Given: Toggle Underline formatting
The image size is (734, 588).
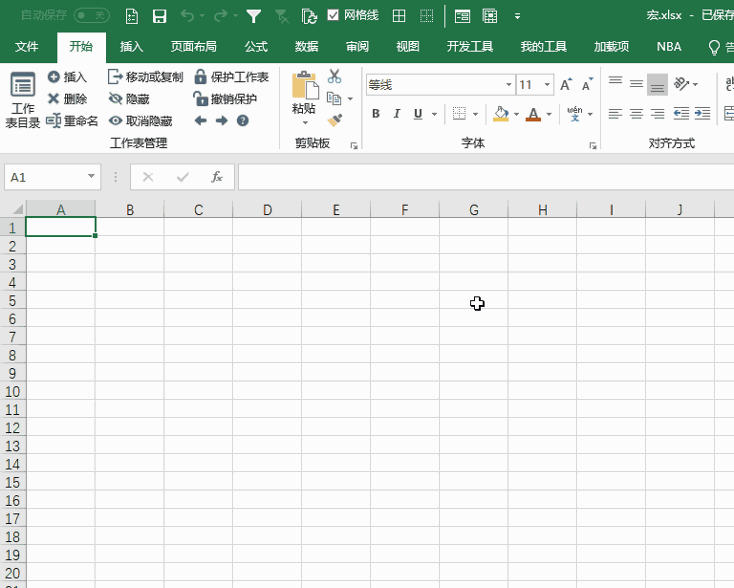Looking at the screenshot, I should point(418,114).
